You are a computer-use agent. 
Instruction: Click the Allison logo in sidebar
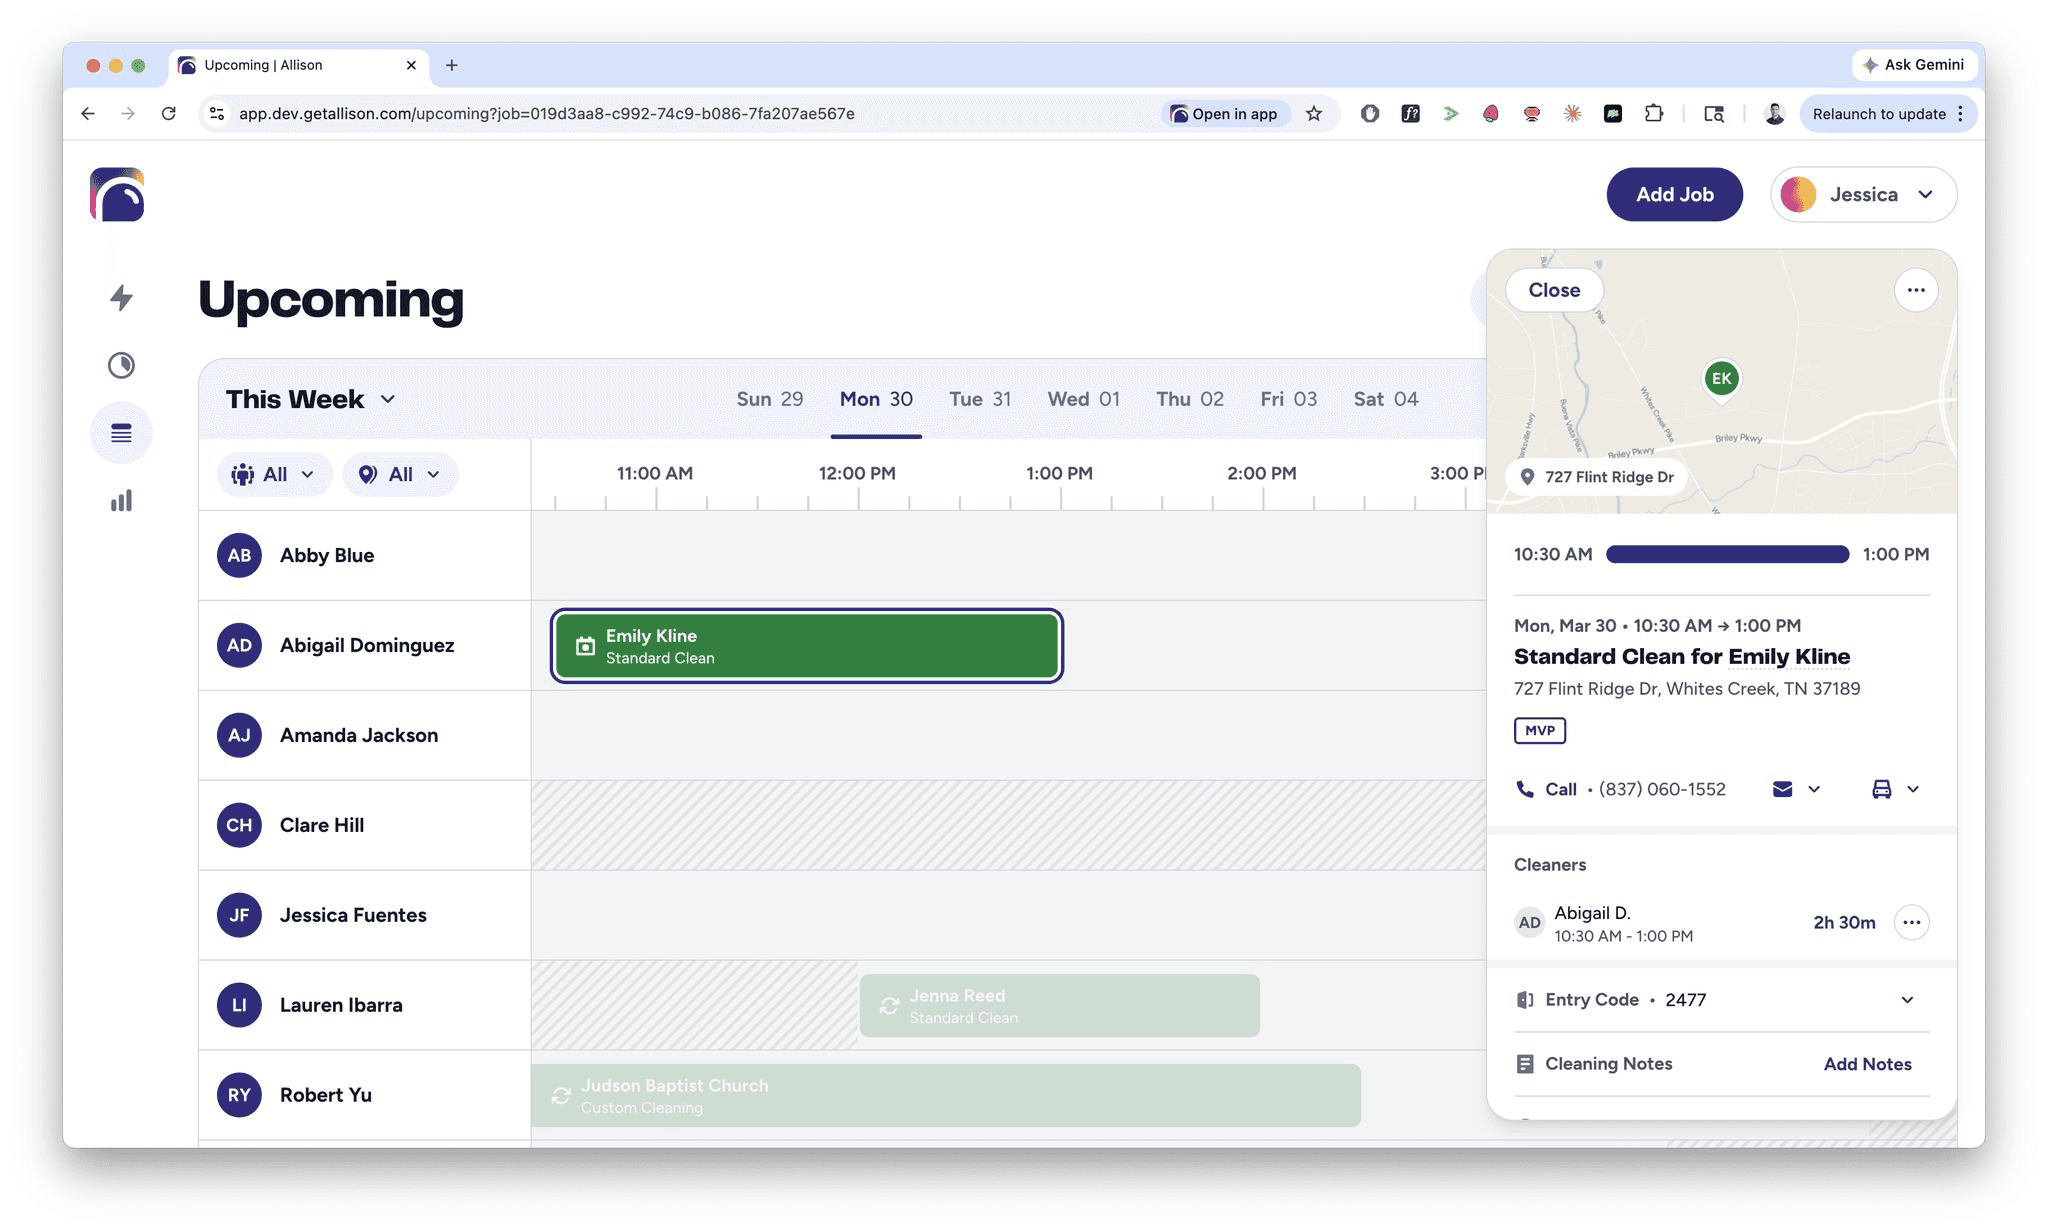pos(117,195)
